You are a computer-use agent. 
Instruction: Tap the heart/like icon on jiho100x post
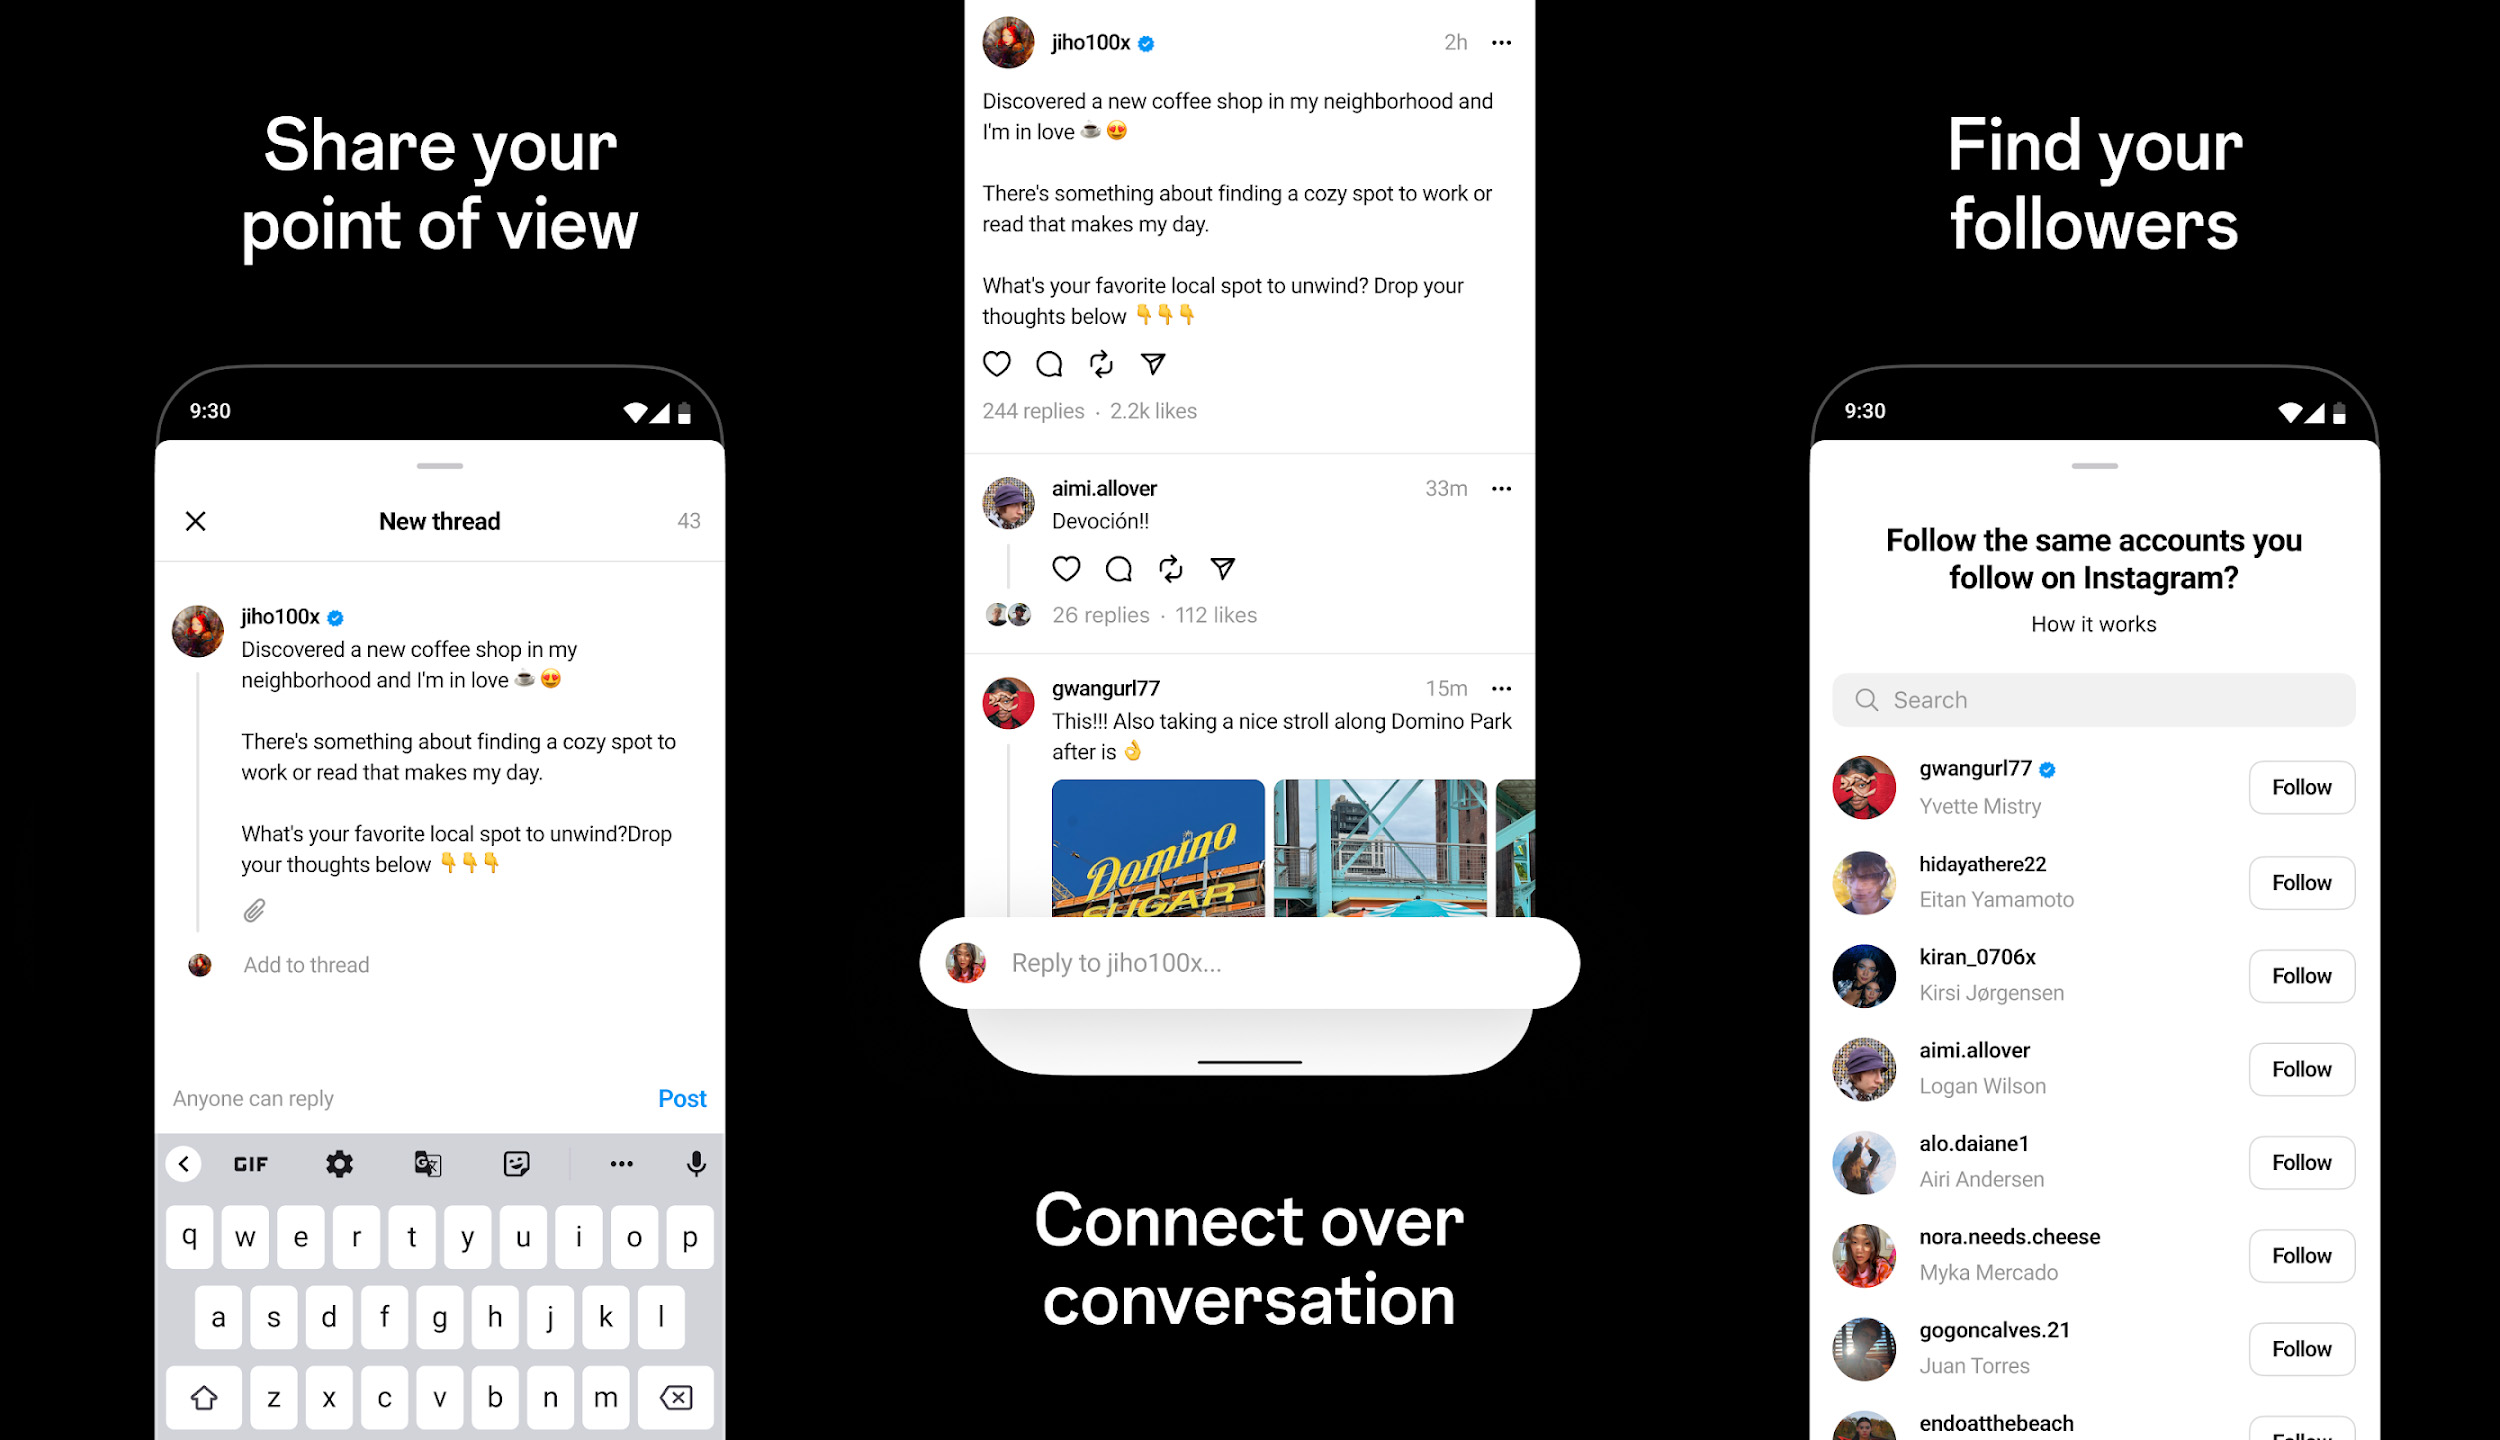pos(994,364)
